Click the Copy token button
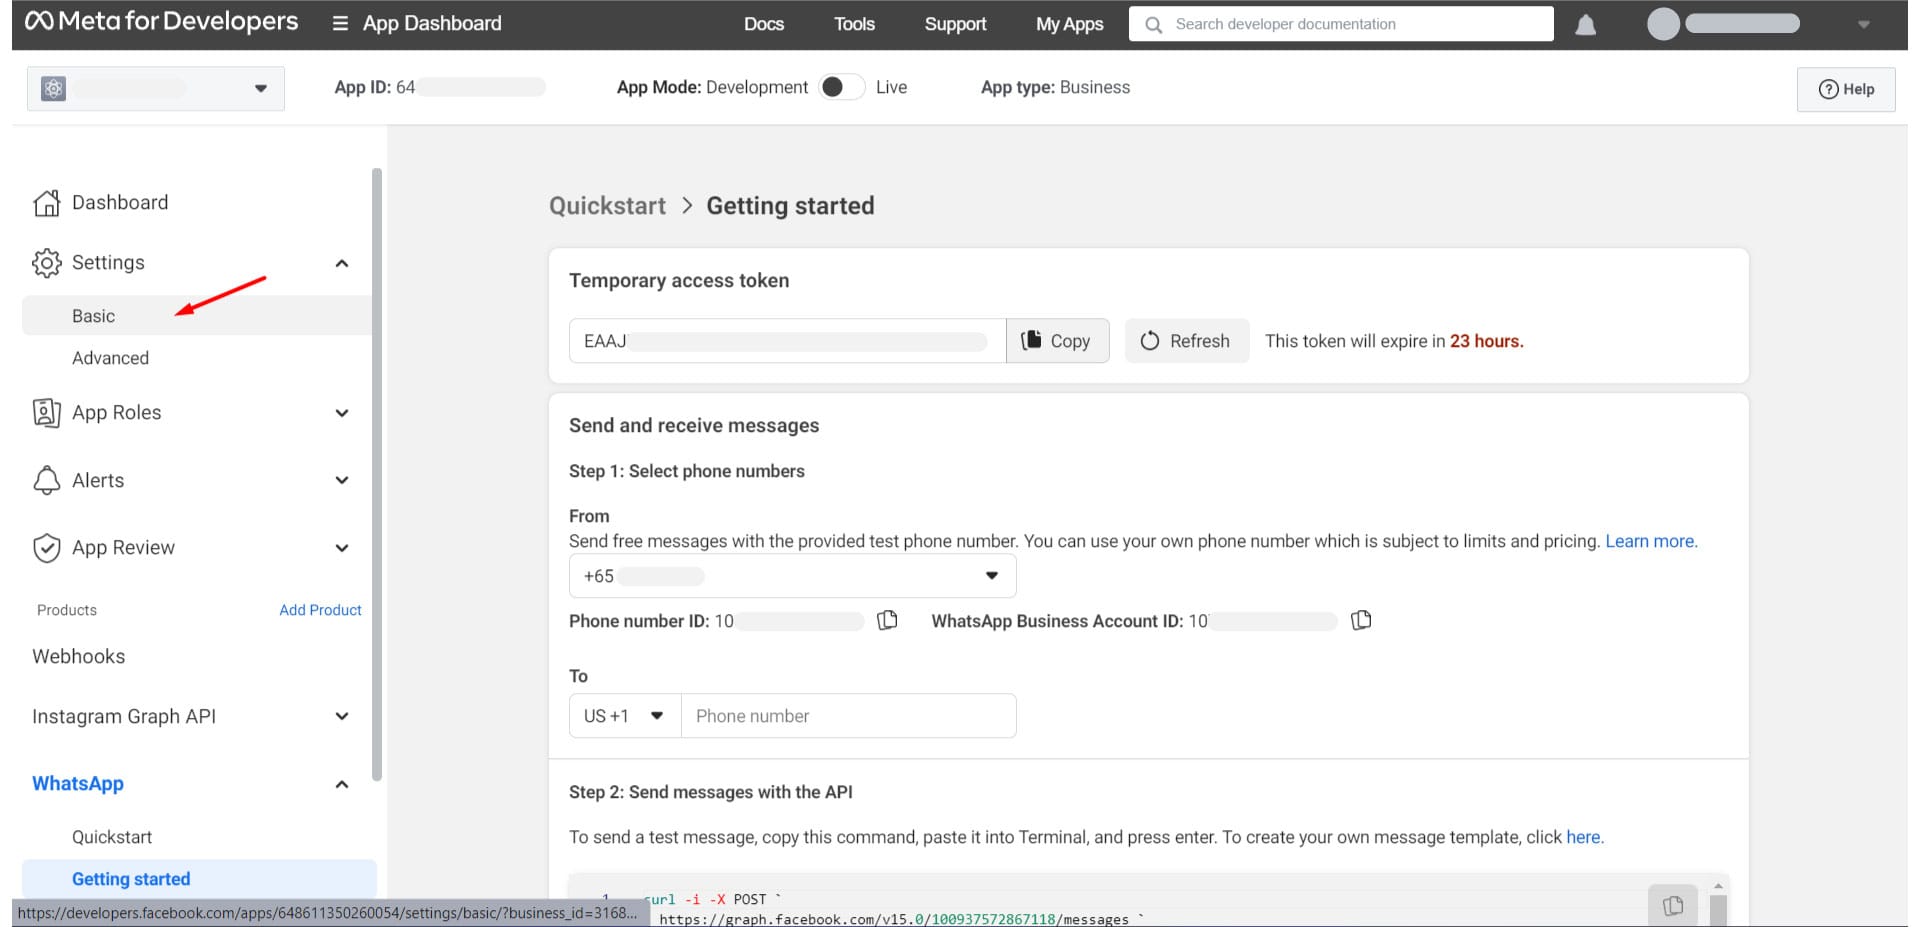 (x=1057, y=341)
